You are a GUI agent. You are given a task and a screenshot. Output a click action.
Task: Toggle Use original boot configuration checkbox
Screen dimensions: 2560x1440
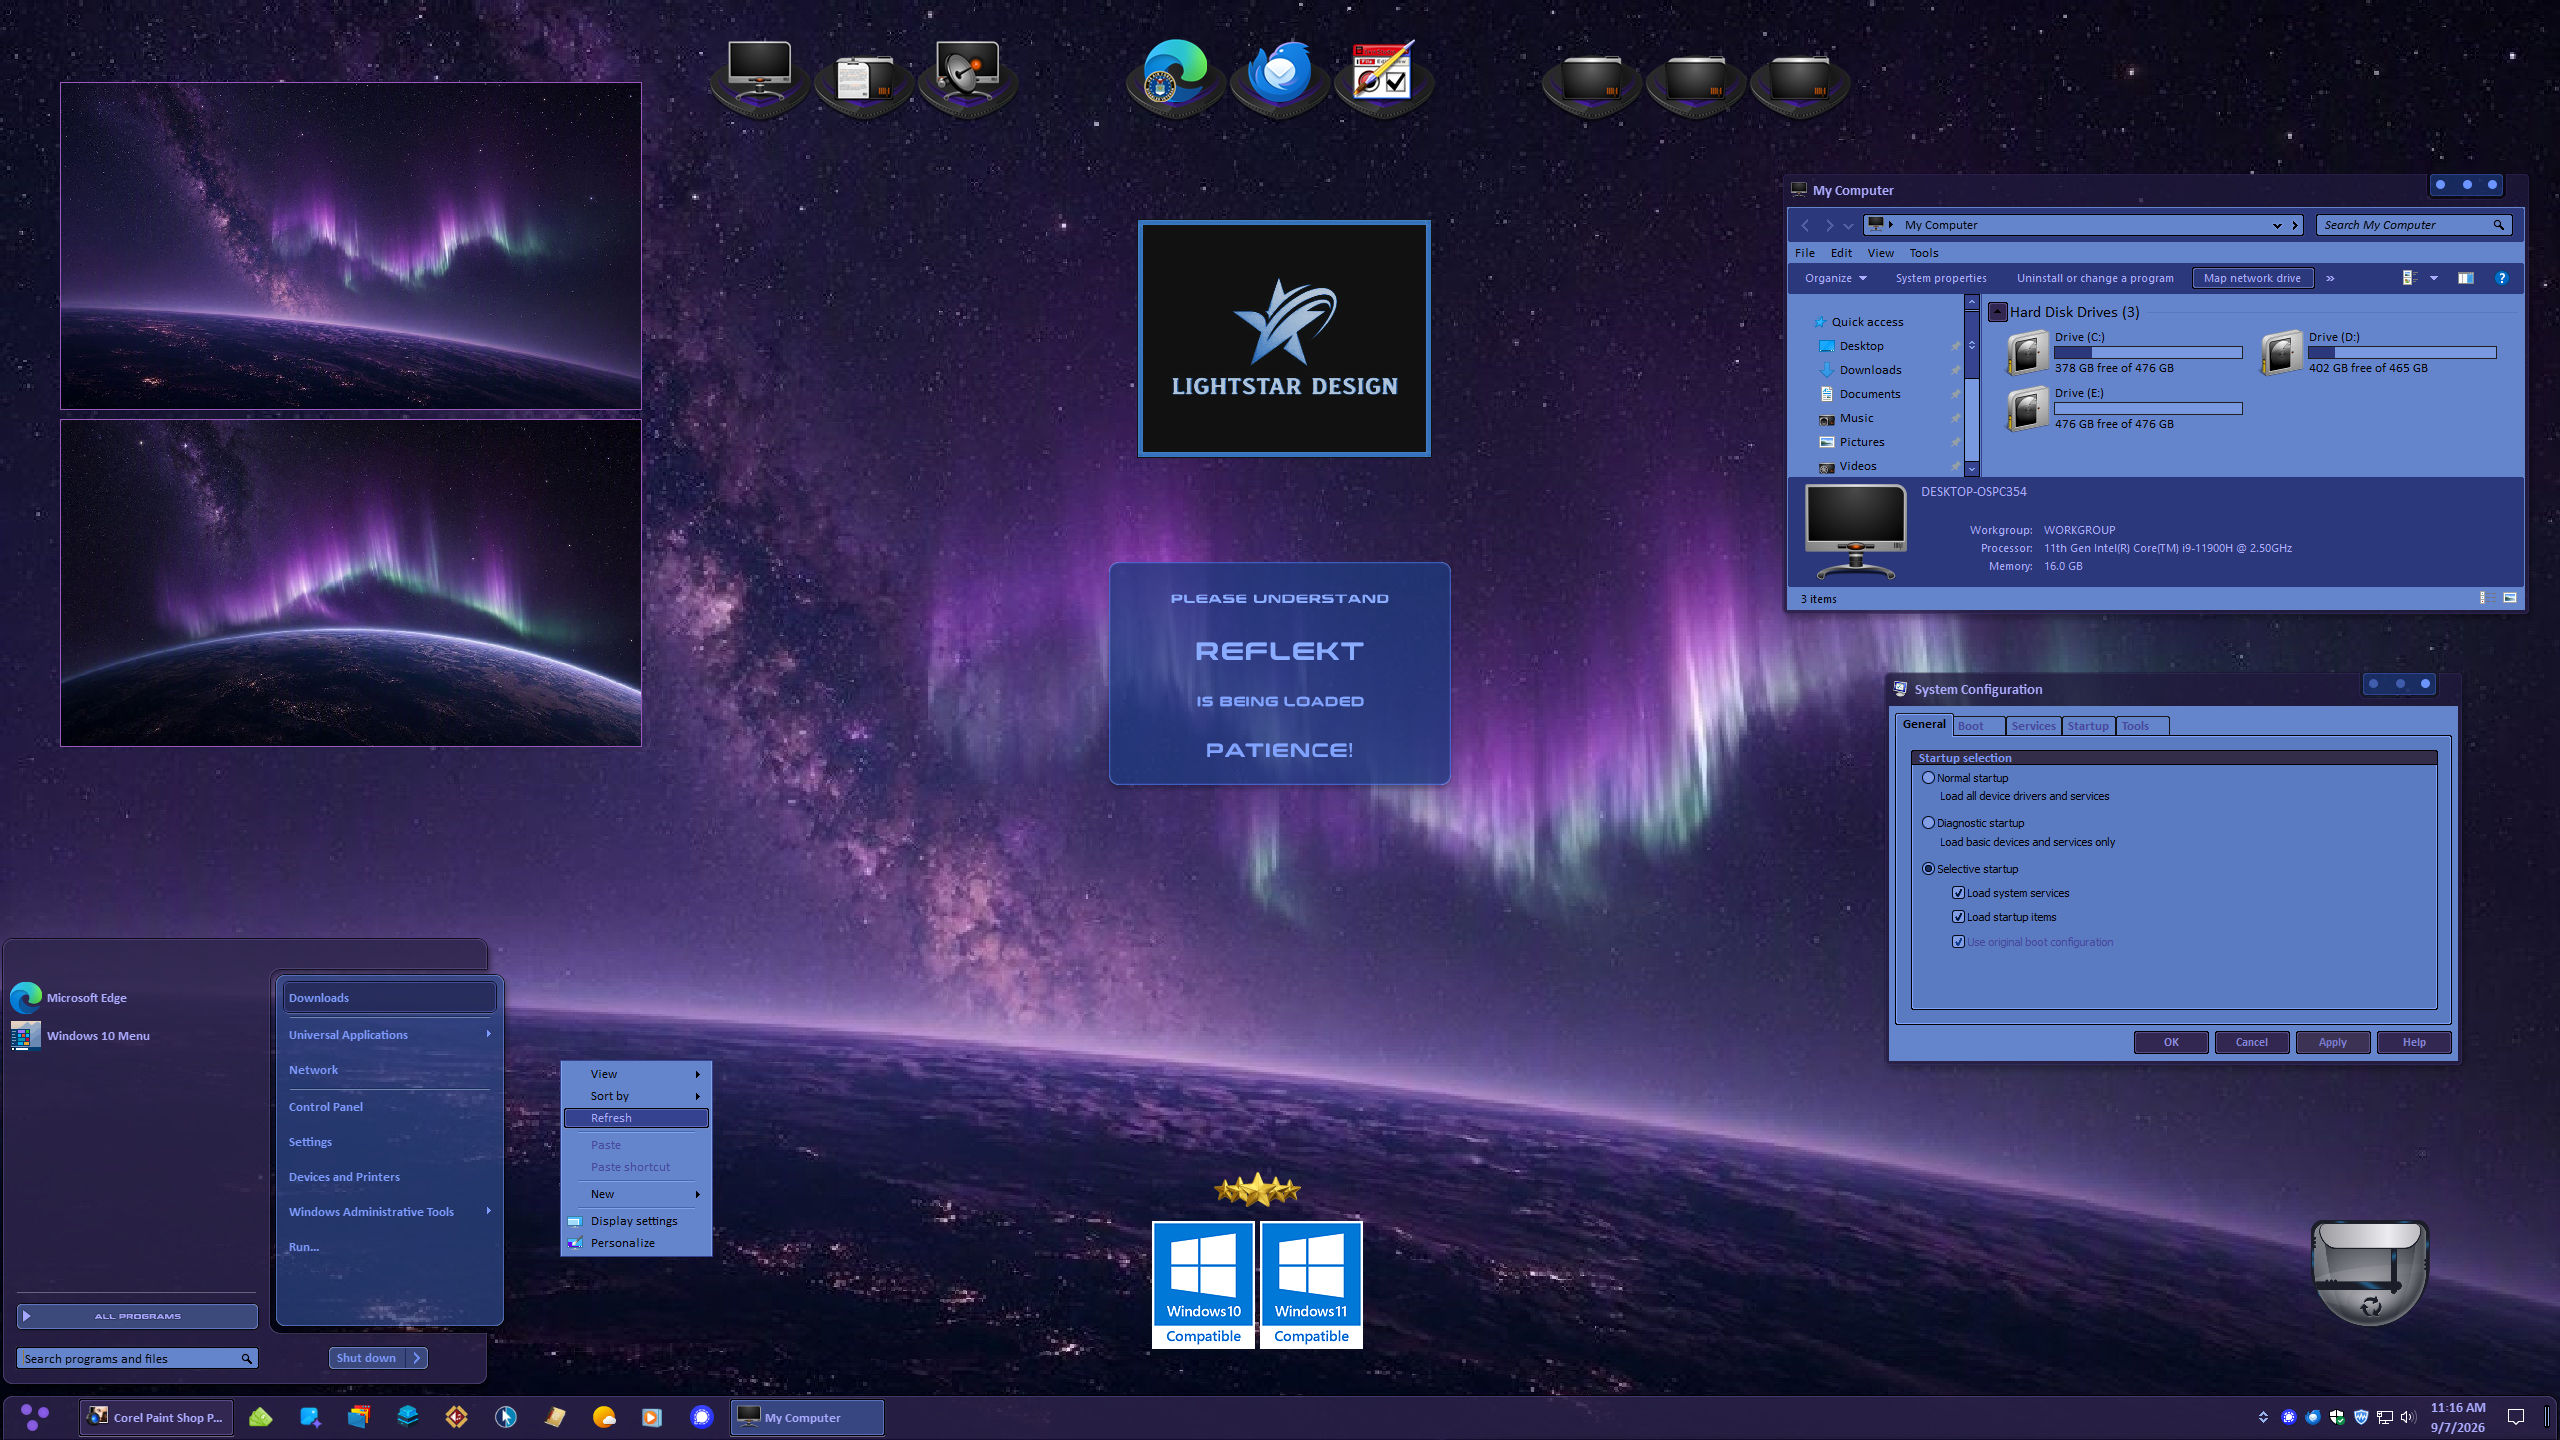1958,941
